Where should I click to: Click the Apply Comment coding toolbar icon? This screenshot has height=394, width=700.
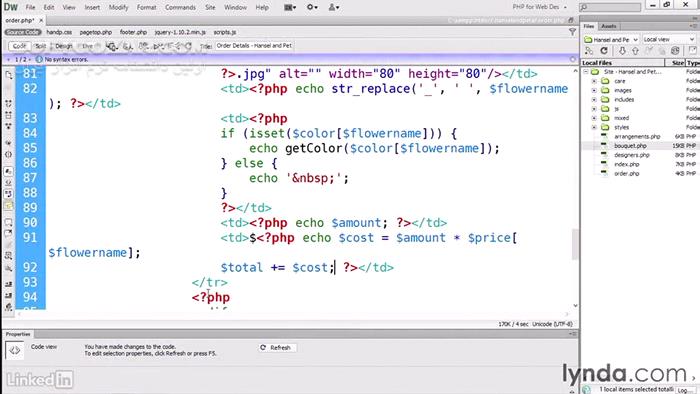point(8,222)
